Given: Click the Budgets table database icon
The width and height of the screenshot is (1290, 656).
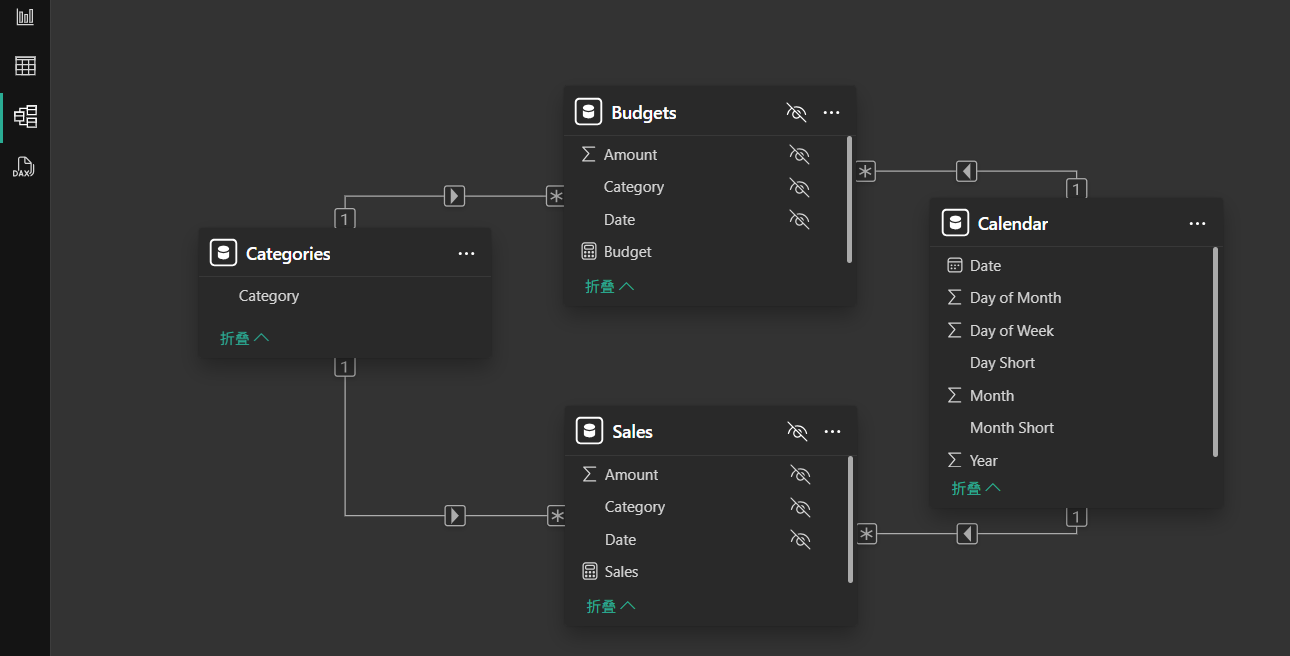Looking at the screenshot, I should [588, 112].
